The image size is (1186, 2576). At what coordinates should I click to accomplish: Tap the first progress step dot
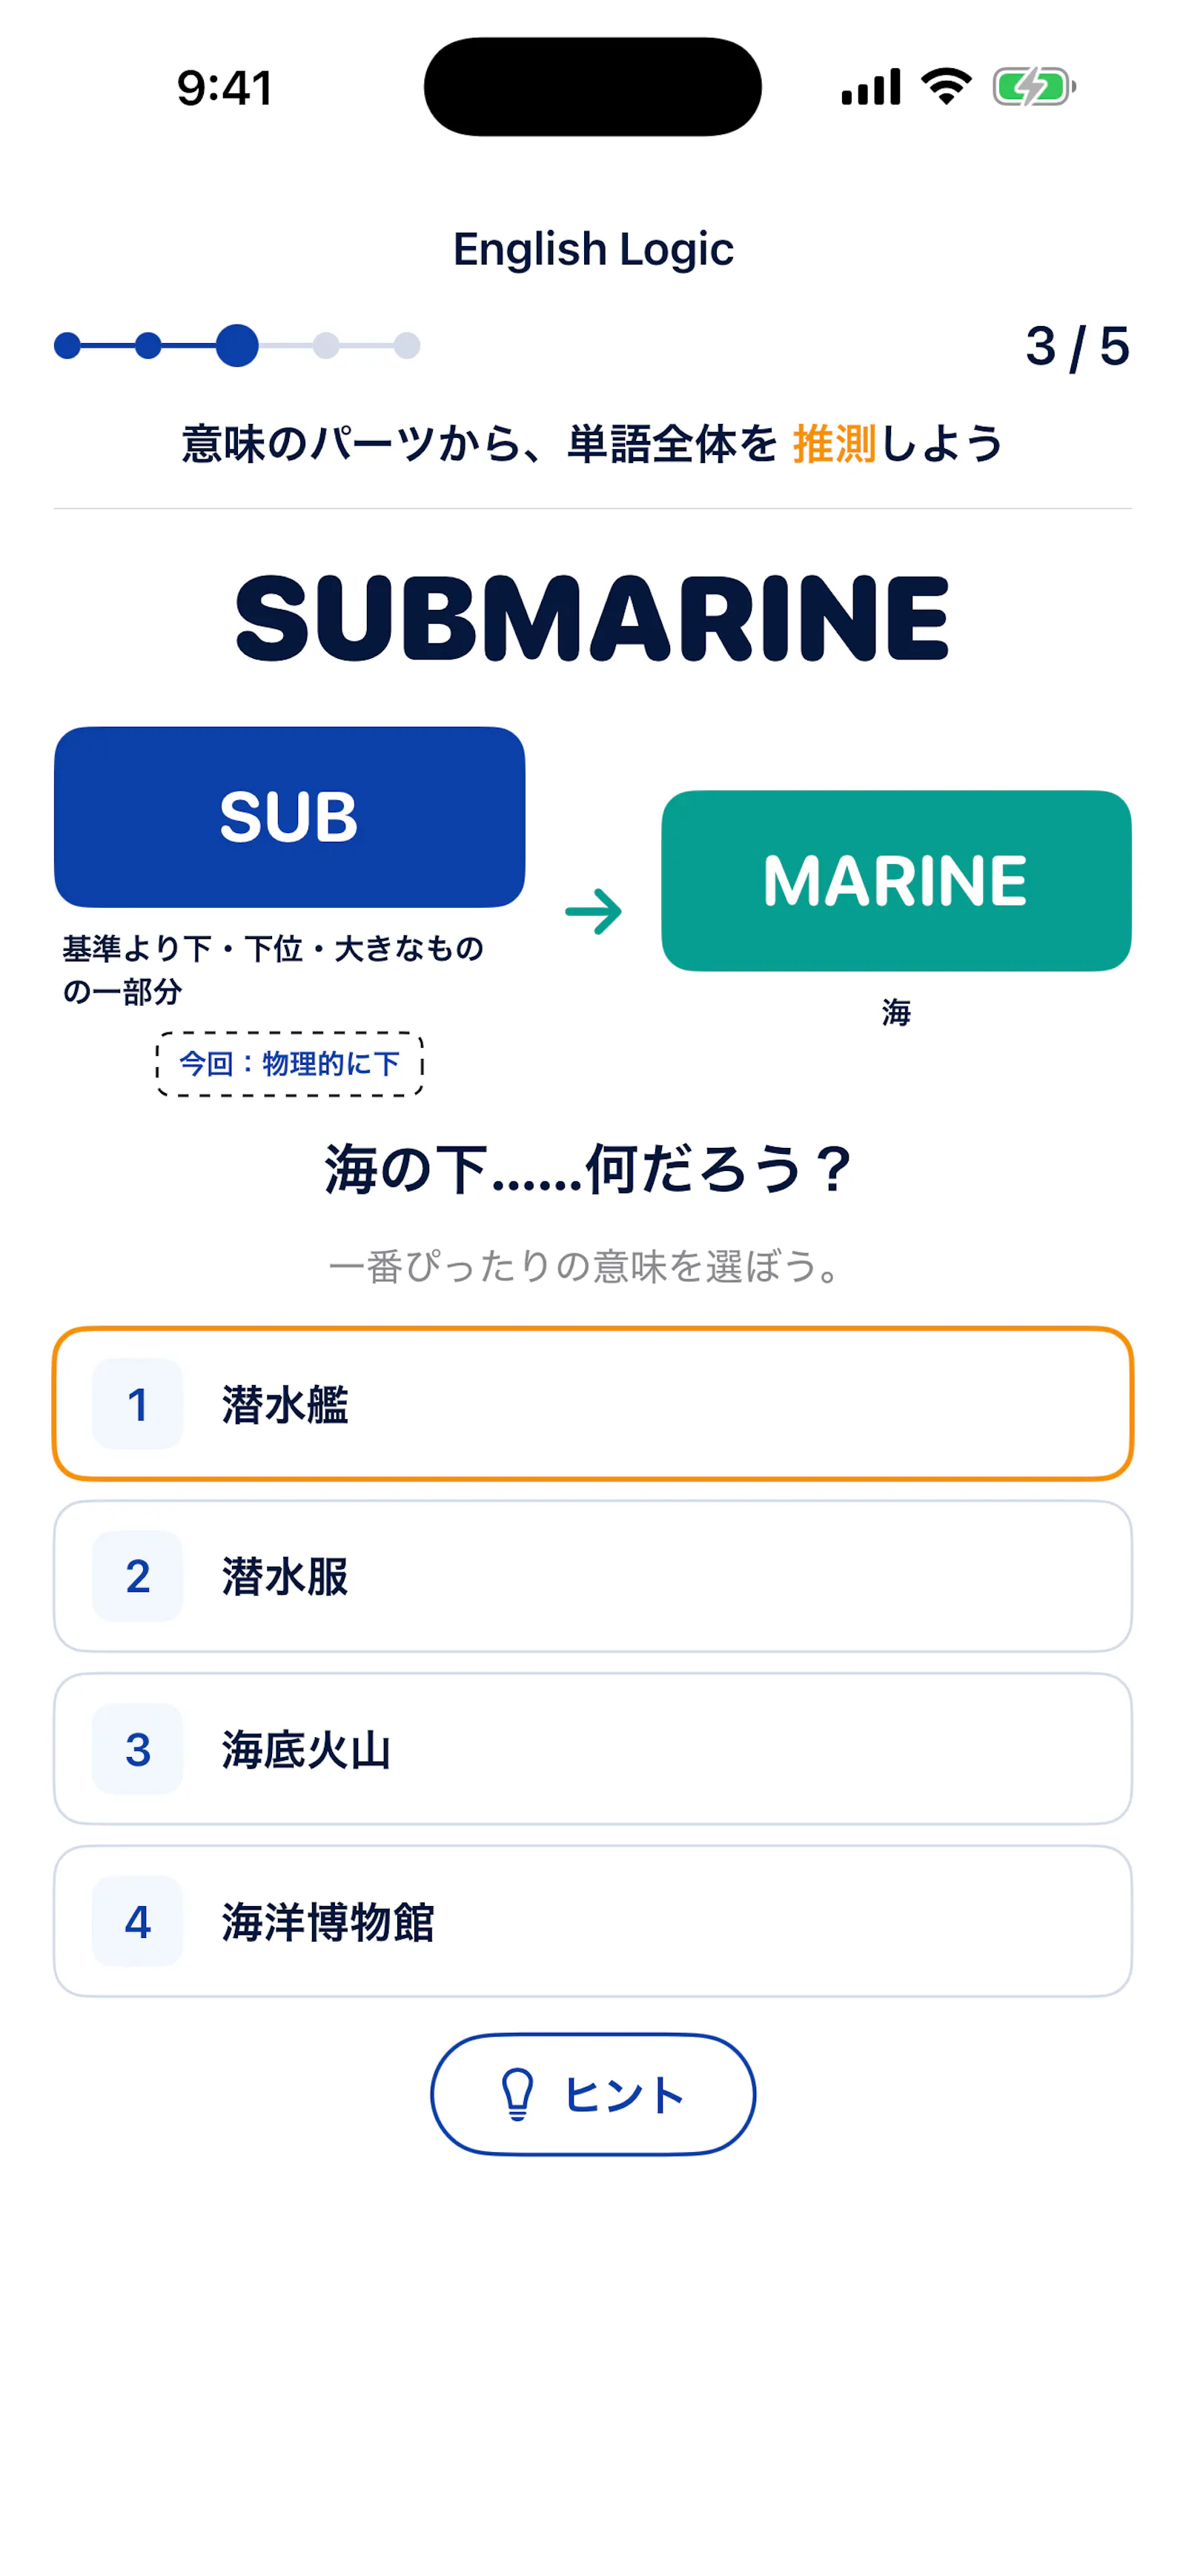pyautogui.click(x=67, y=346)
